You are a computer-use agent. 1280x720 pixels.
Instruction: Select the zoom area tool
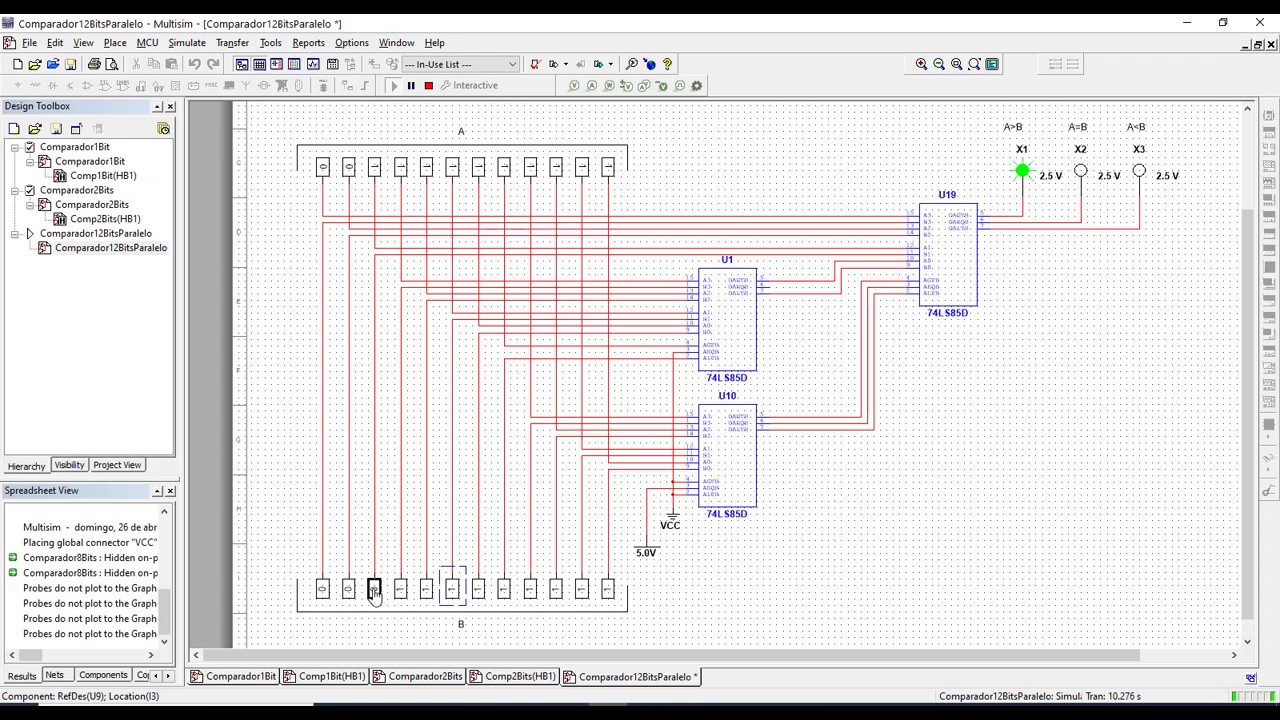click(x=957, y=64)
